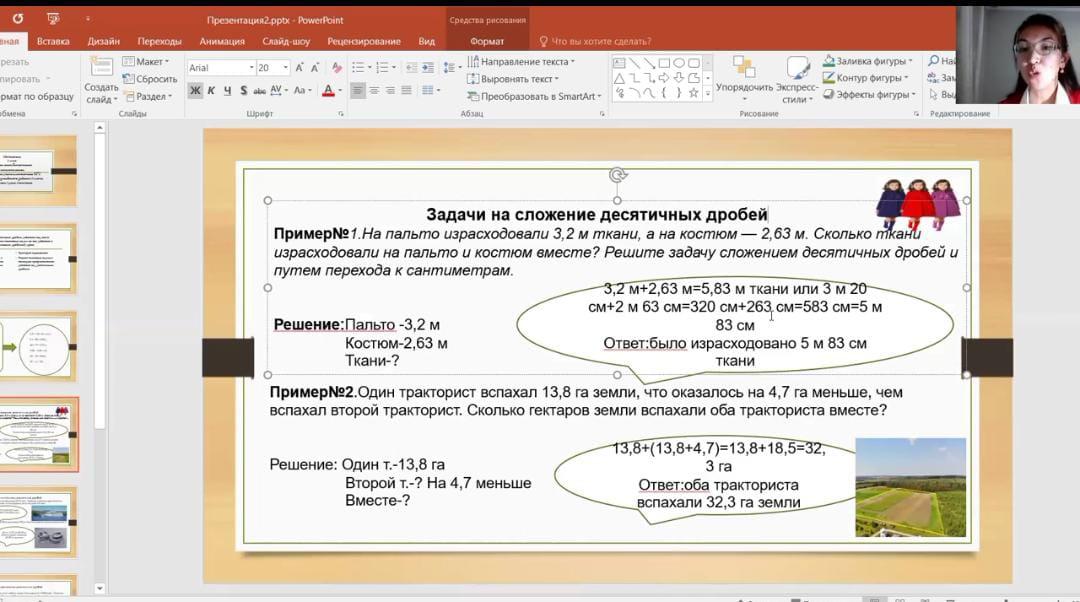Select the star shape in the gallery

coord(692,92)
